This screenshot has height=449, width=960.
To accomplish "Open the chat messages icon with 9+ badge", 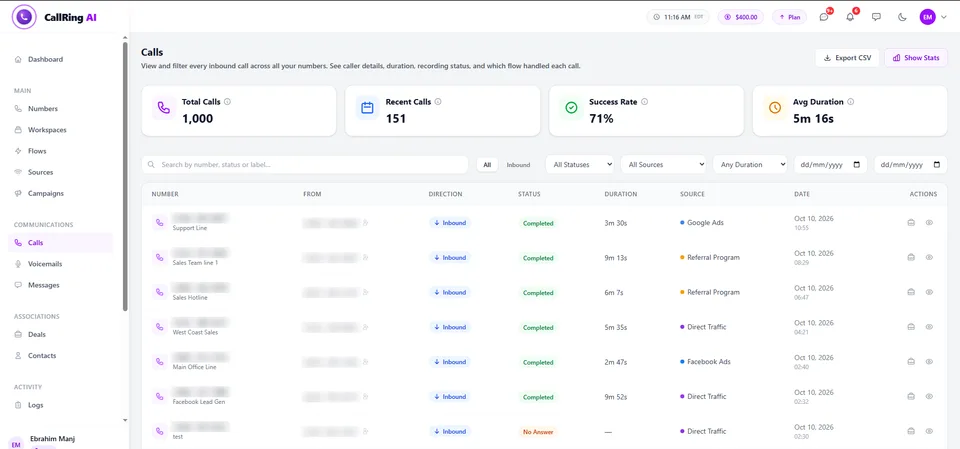I will pos(824,17).
